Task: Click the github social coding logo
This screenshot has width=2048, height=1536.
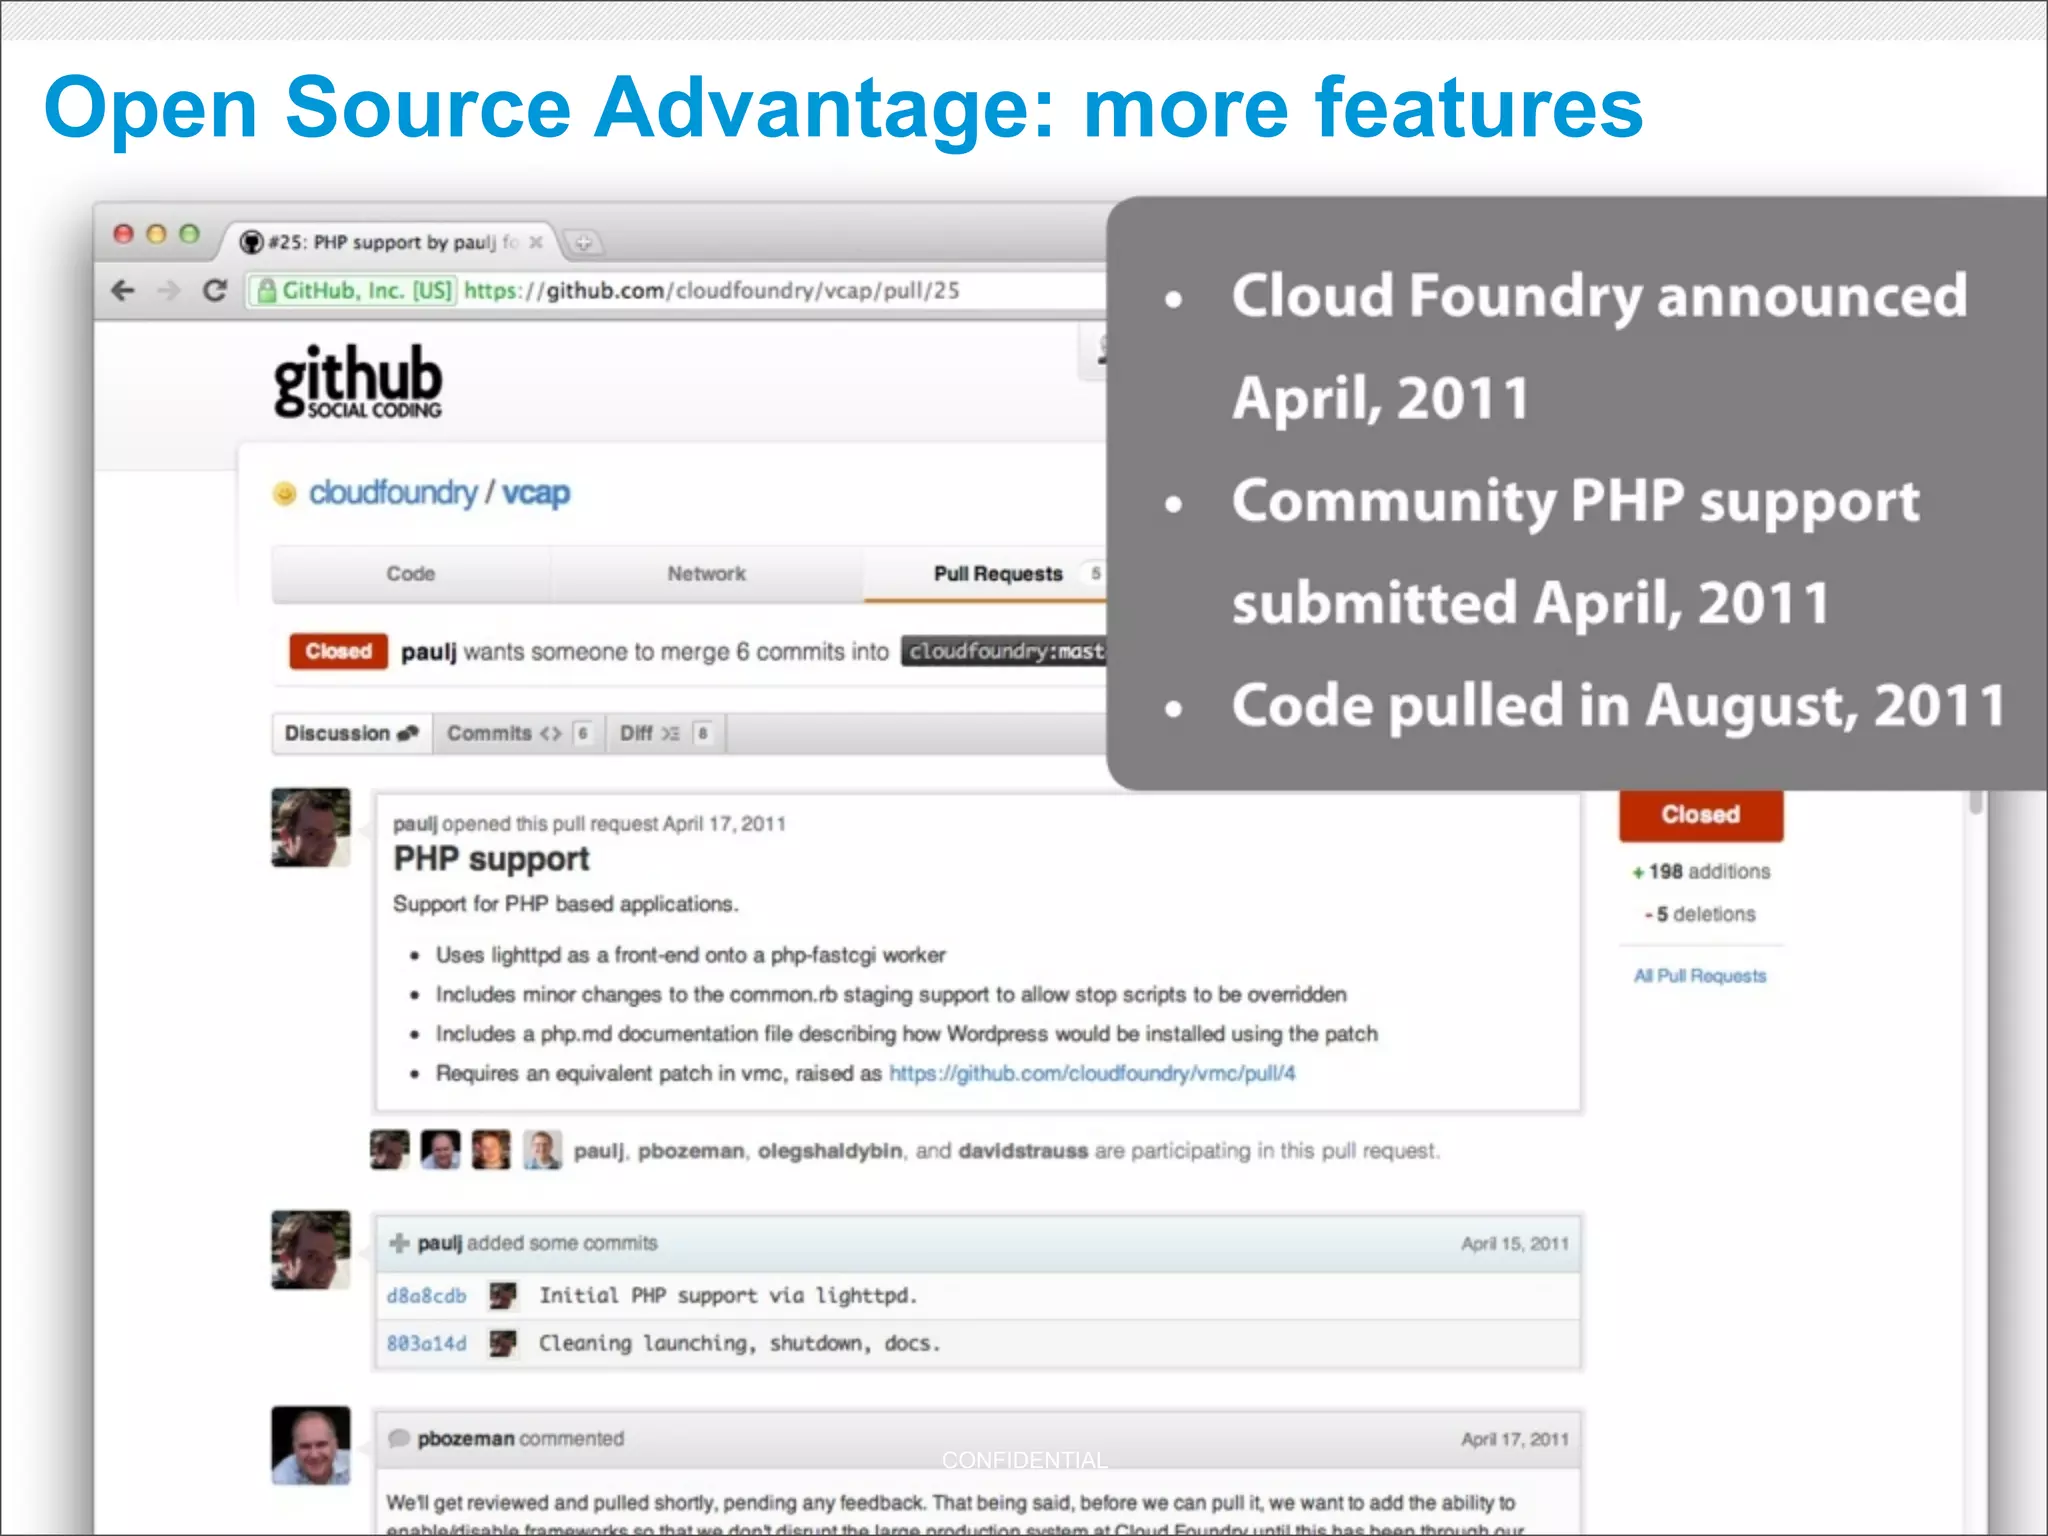Action: 358,381
